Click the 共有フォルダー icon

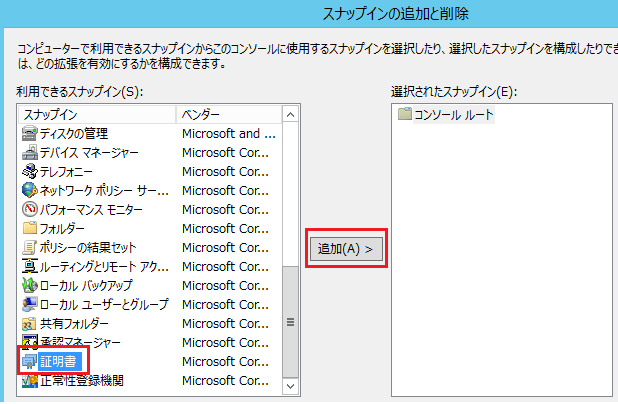coord(30,324)
